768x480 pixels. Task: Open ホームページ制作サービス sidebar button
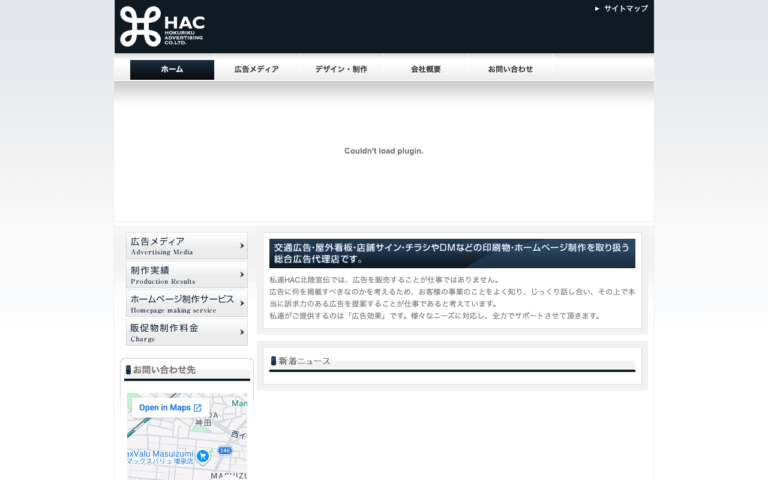pos(187,303)
